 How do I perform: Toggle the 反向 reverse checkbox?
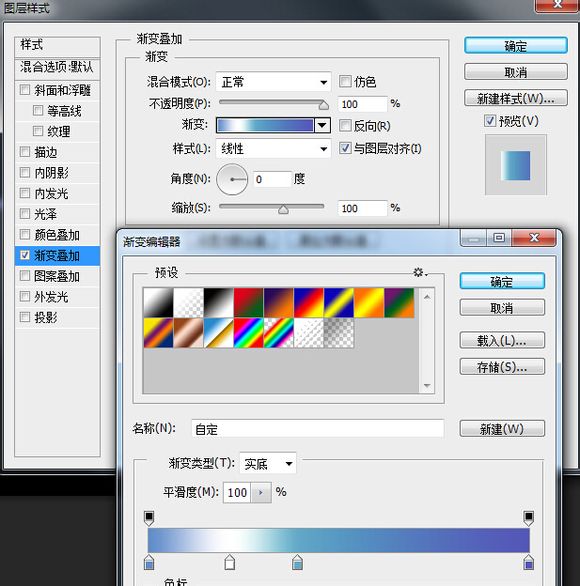345,126
